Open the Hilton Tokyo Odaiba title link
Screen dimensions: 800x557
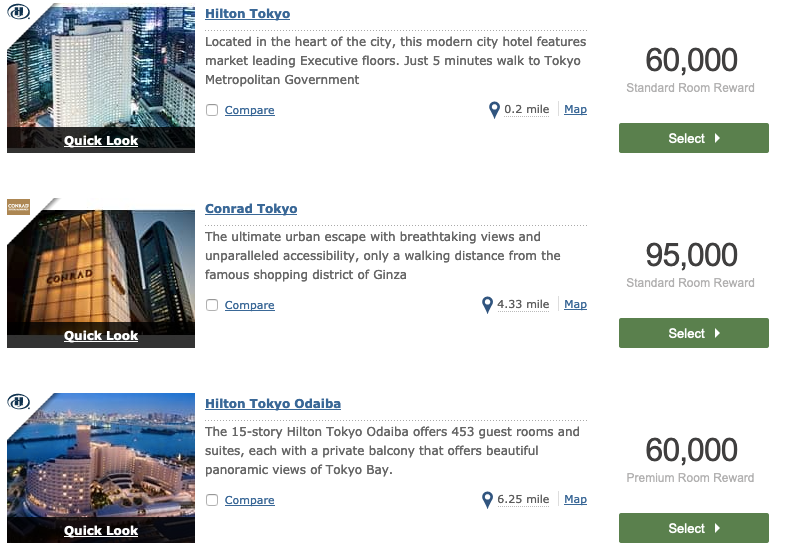click(x=273, y=404)
